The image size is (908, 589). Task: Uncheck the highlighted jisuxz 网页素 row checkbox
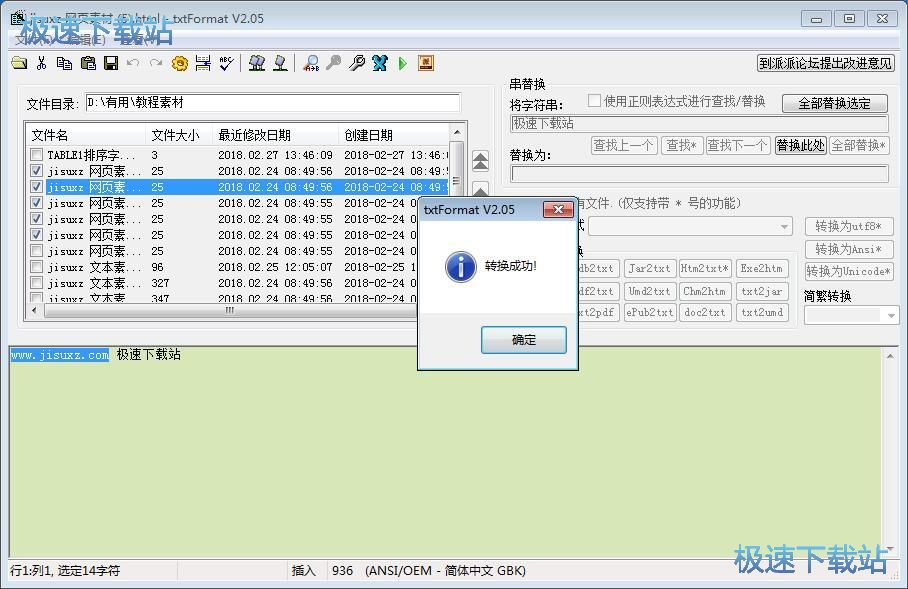click(36, 186)
